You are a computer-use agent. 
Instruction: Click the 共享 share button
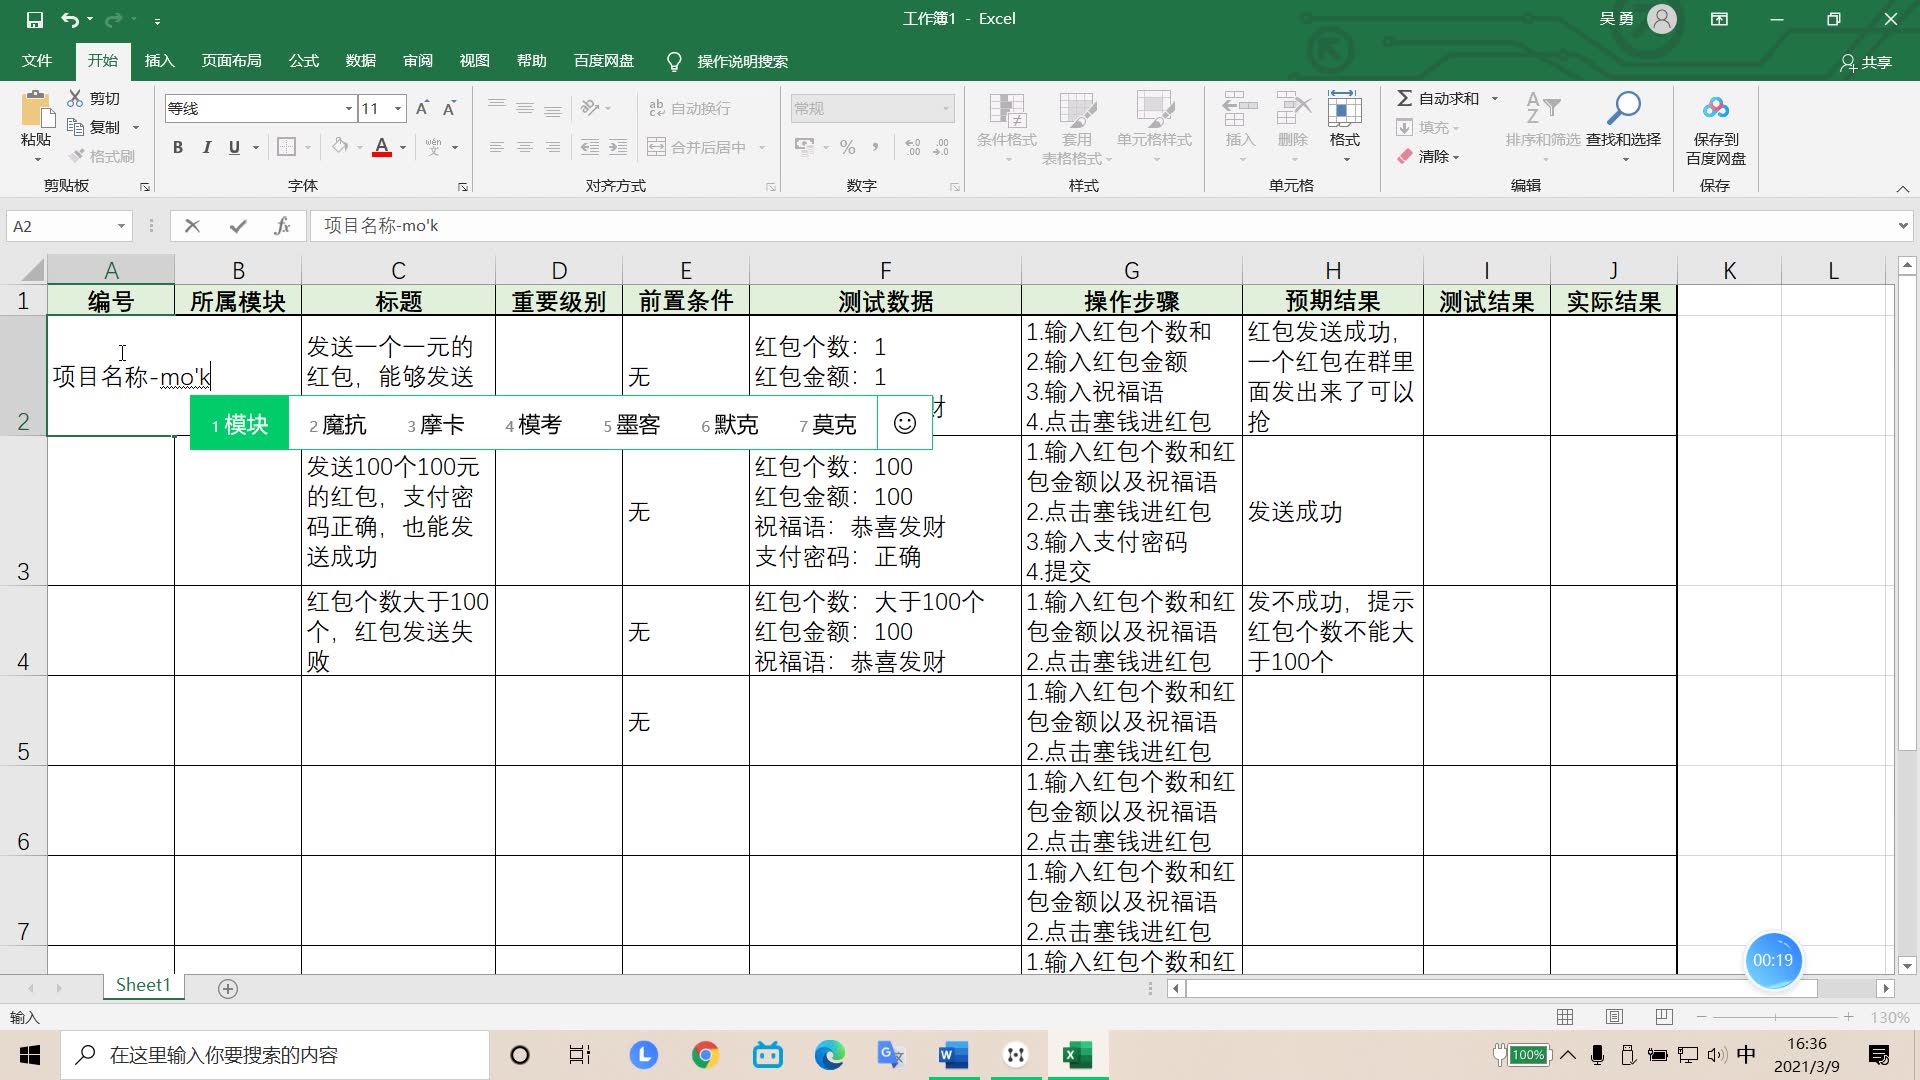pos(1866,62)
